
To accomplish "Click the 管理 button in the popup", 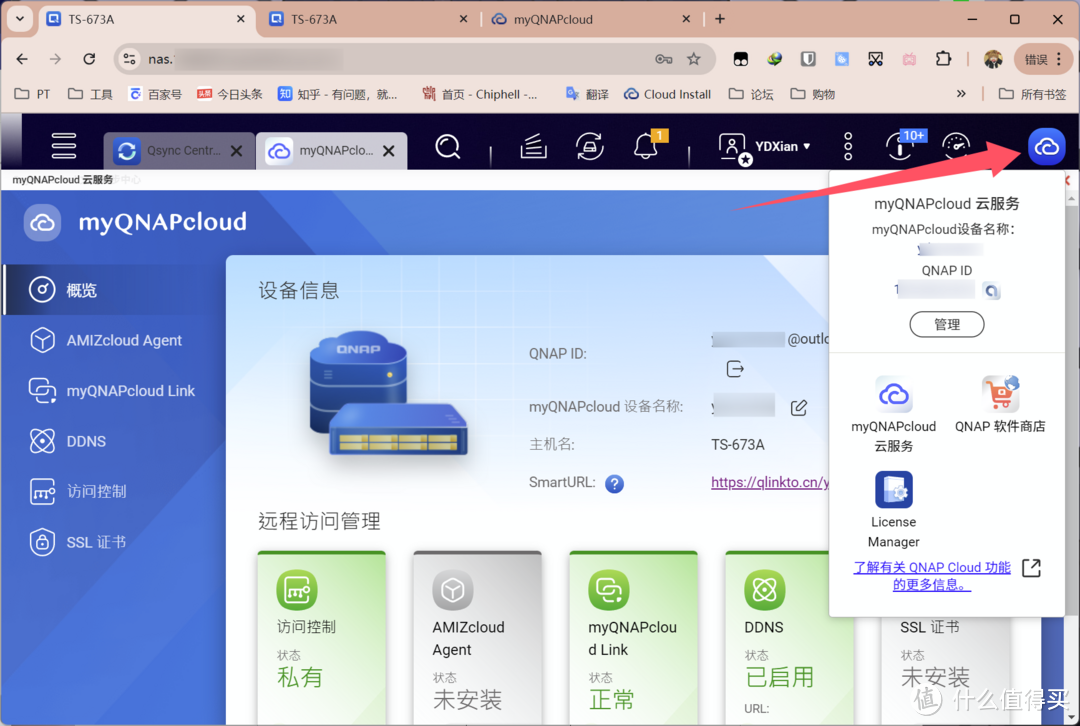I will 946,324.
